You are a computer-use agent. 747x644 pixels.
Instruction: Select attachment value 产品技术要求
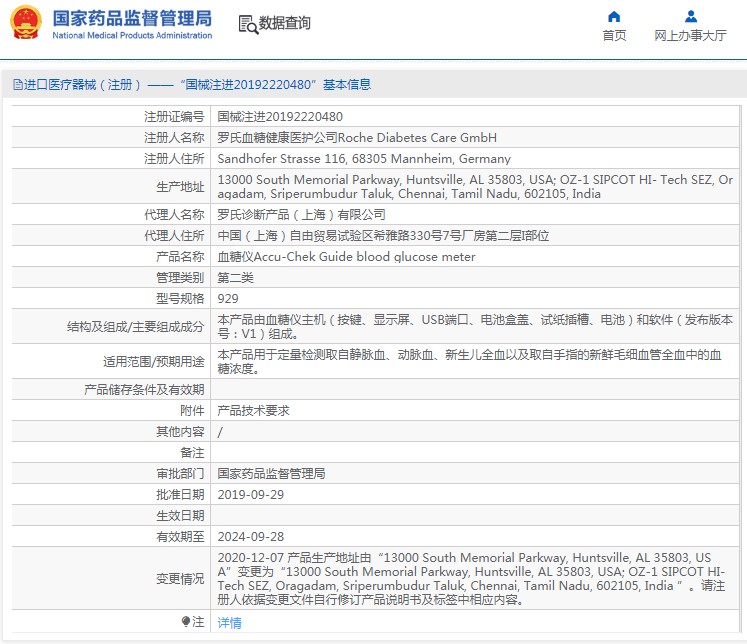[253, 411]
